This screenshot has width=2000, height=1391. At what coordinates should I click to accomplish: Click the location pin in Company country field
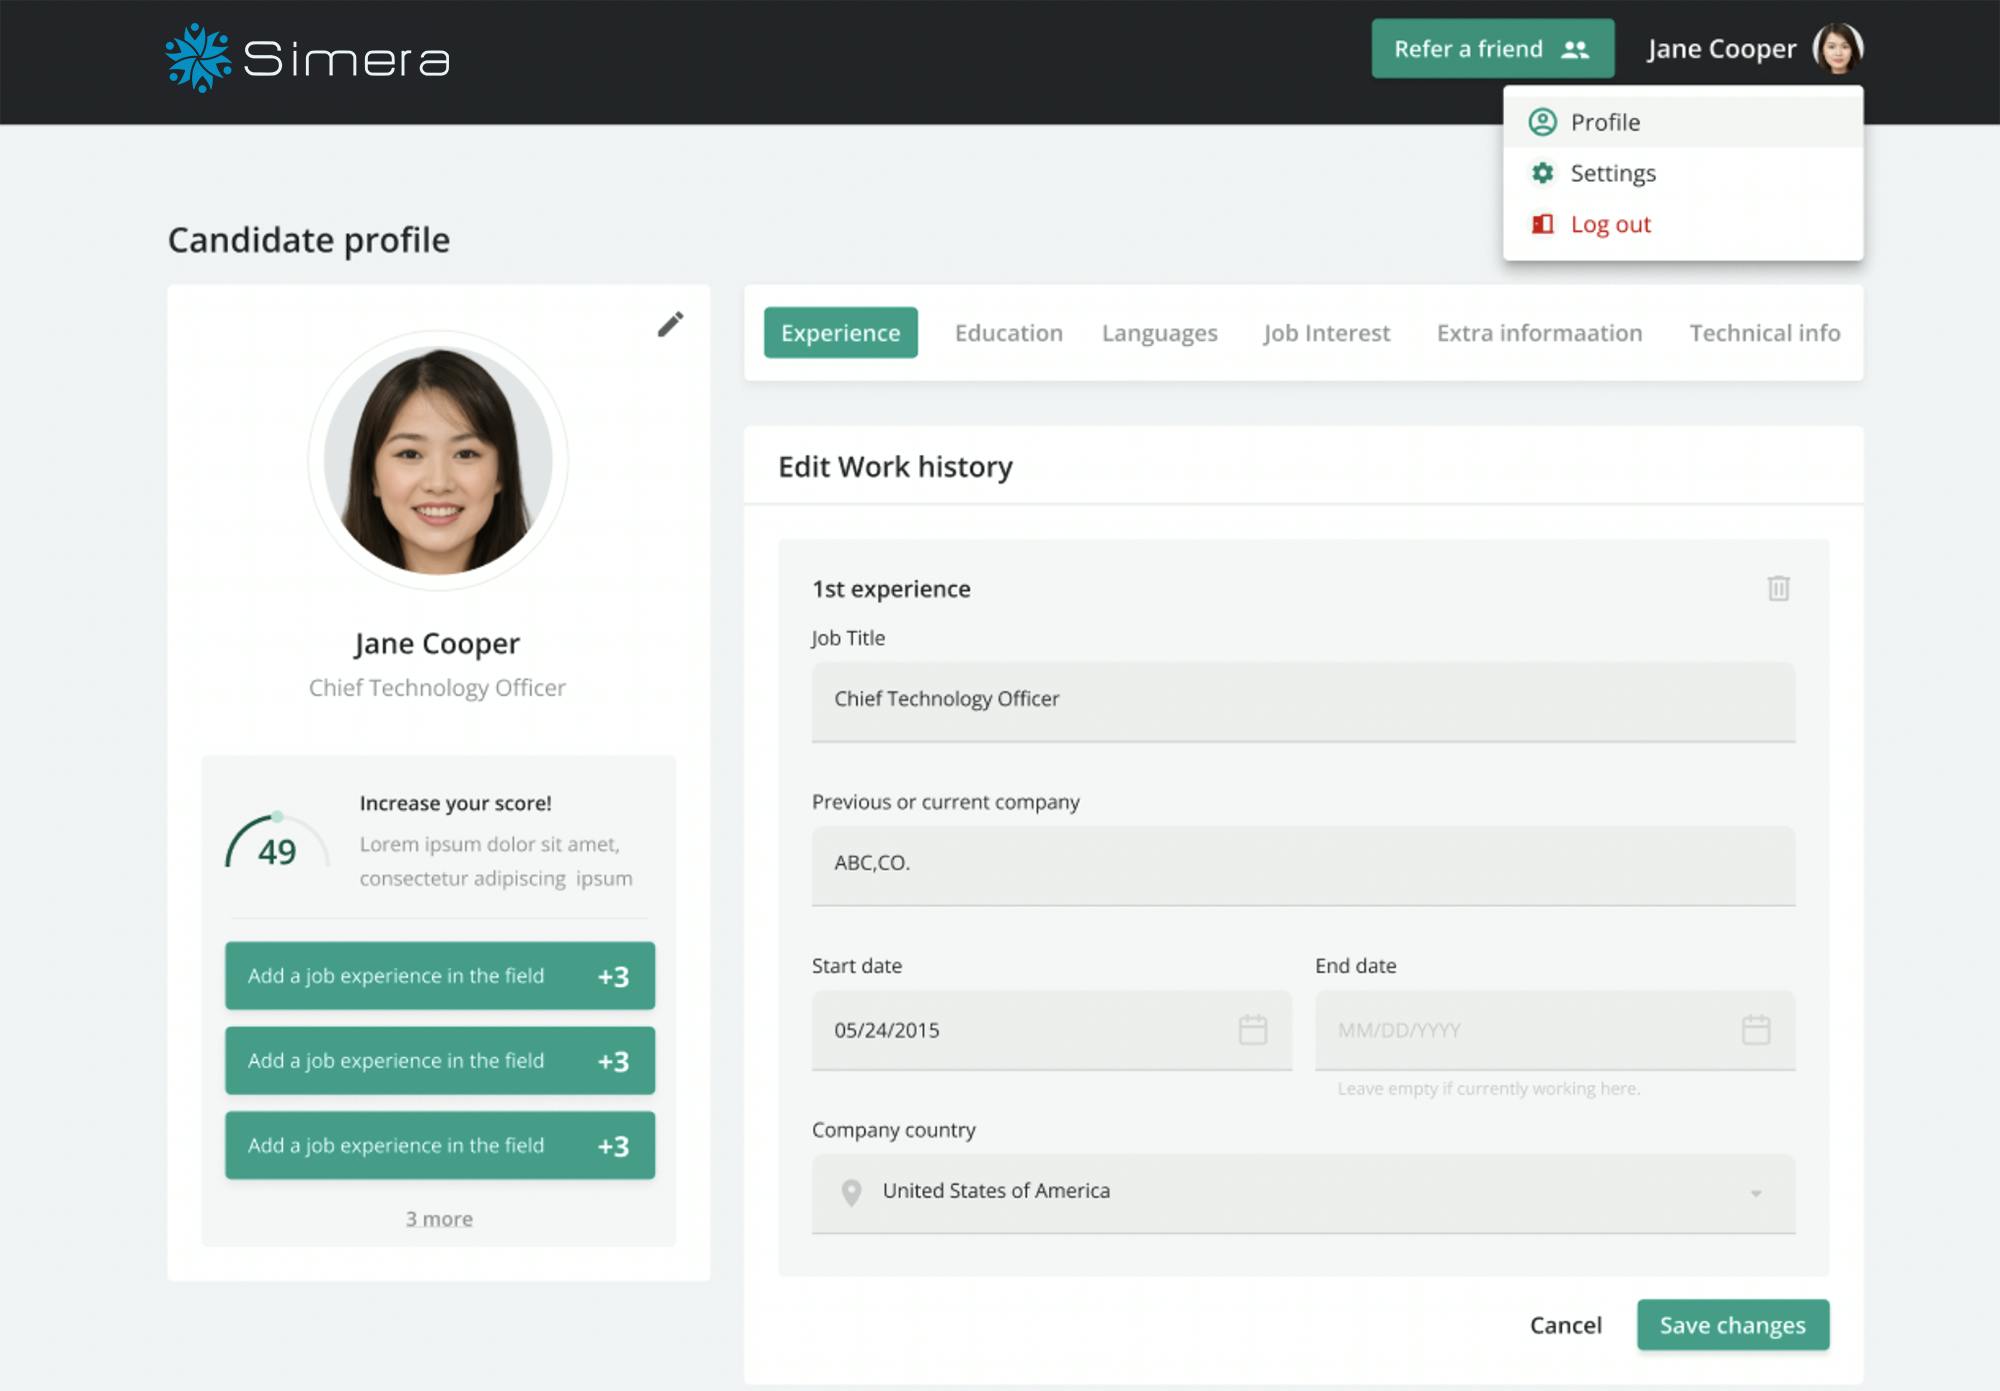851,1191
